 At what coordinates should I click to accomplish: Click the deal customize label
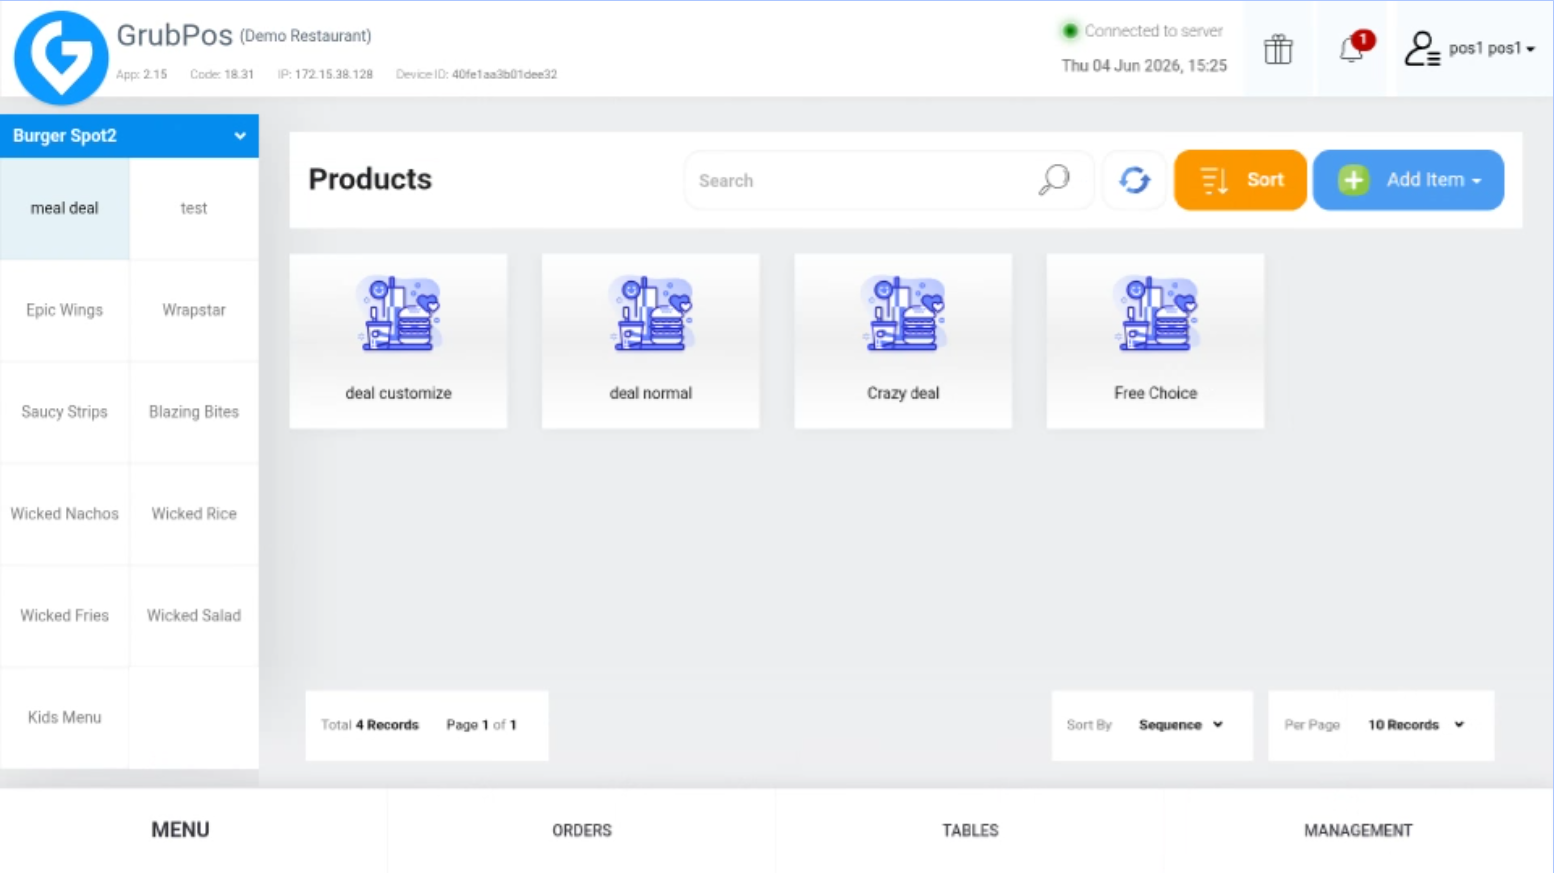[x=399, y=393]
